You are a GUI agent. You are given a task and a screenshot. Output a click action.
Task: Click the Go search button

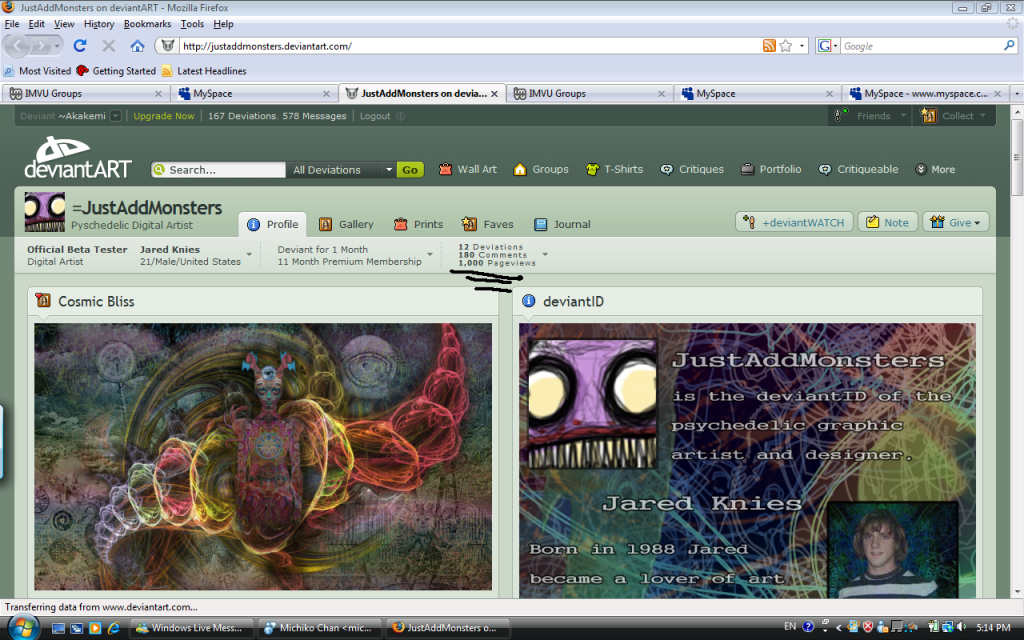point(409,170)
